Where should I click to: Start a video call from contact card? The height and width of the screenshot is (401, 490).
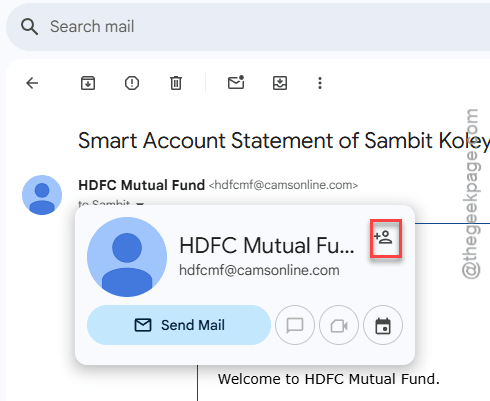point(339,325)
